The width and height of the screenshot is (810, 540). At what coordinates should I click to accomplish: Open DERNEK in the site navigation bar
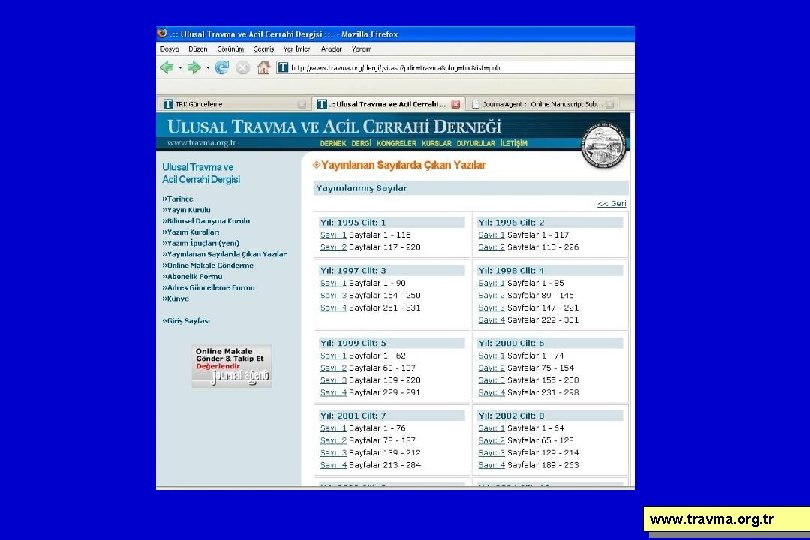[333, 143]
